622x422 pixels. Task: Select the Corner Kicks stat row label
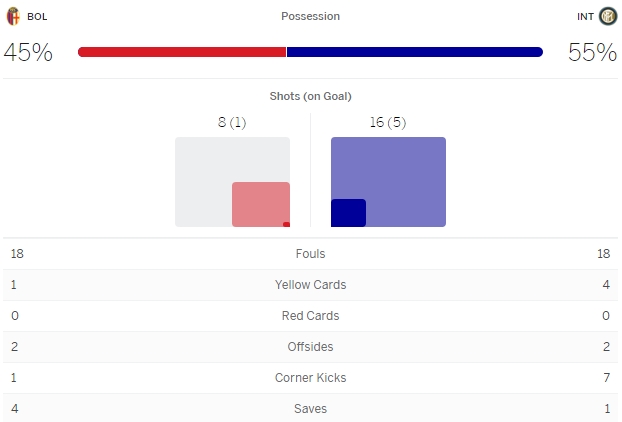click(311, 378)
